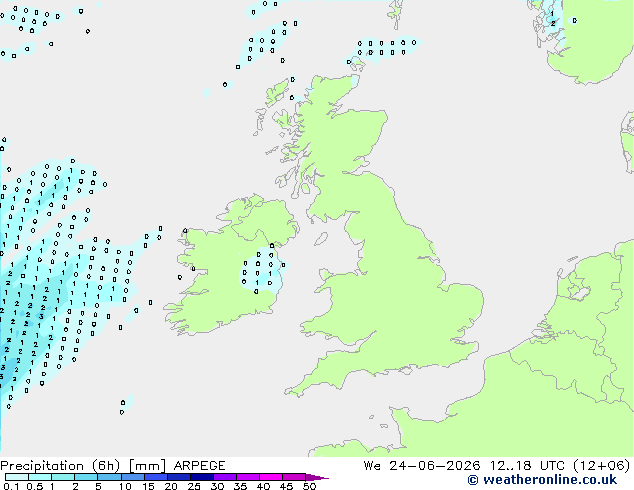The width and height of the screenshot is (634, 490).
Task: Click the '10' legend scale label
Action: pos(125,486)
